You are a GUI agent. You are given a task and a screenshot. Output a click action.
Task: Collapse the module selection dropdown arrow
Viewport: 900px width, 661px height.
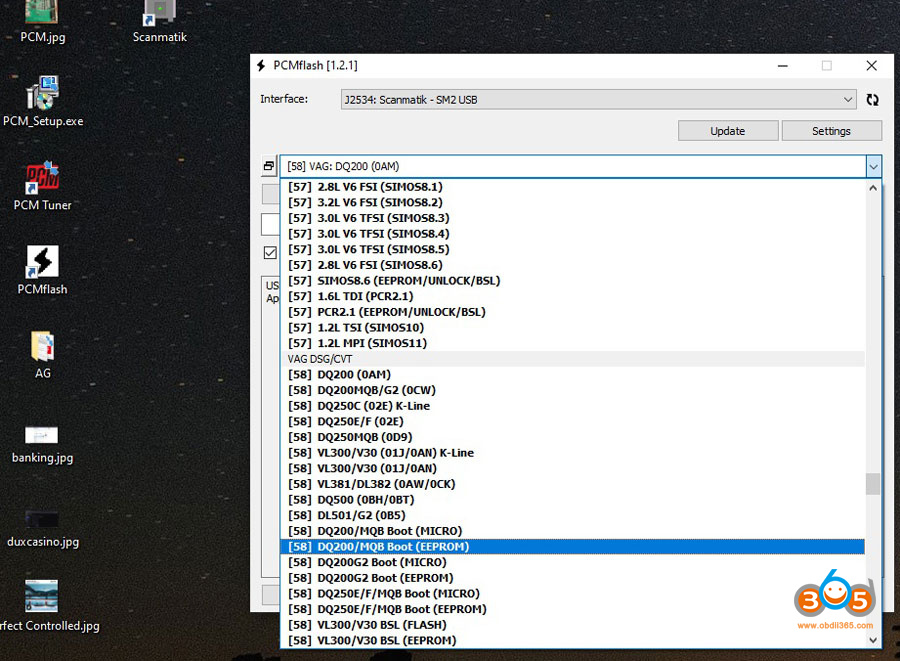[x=873, y=167]
